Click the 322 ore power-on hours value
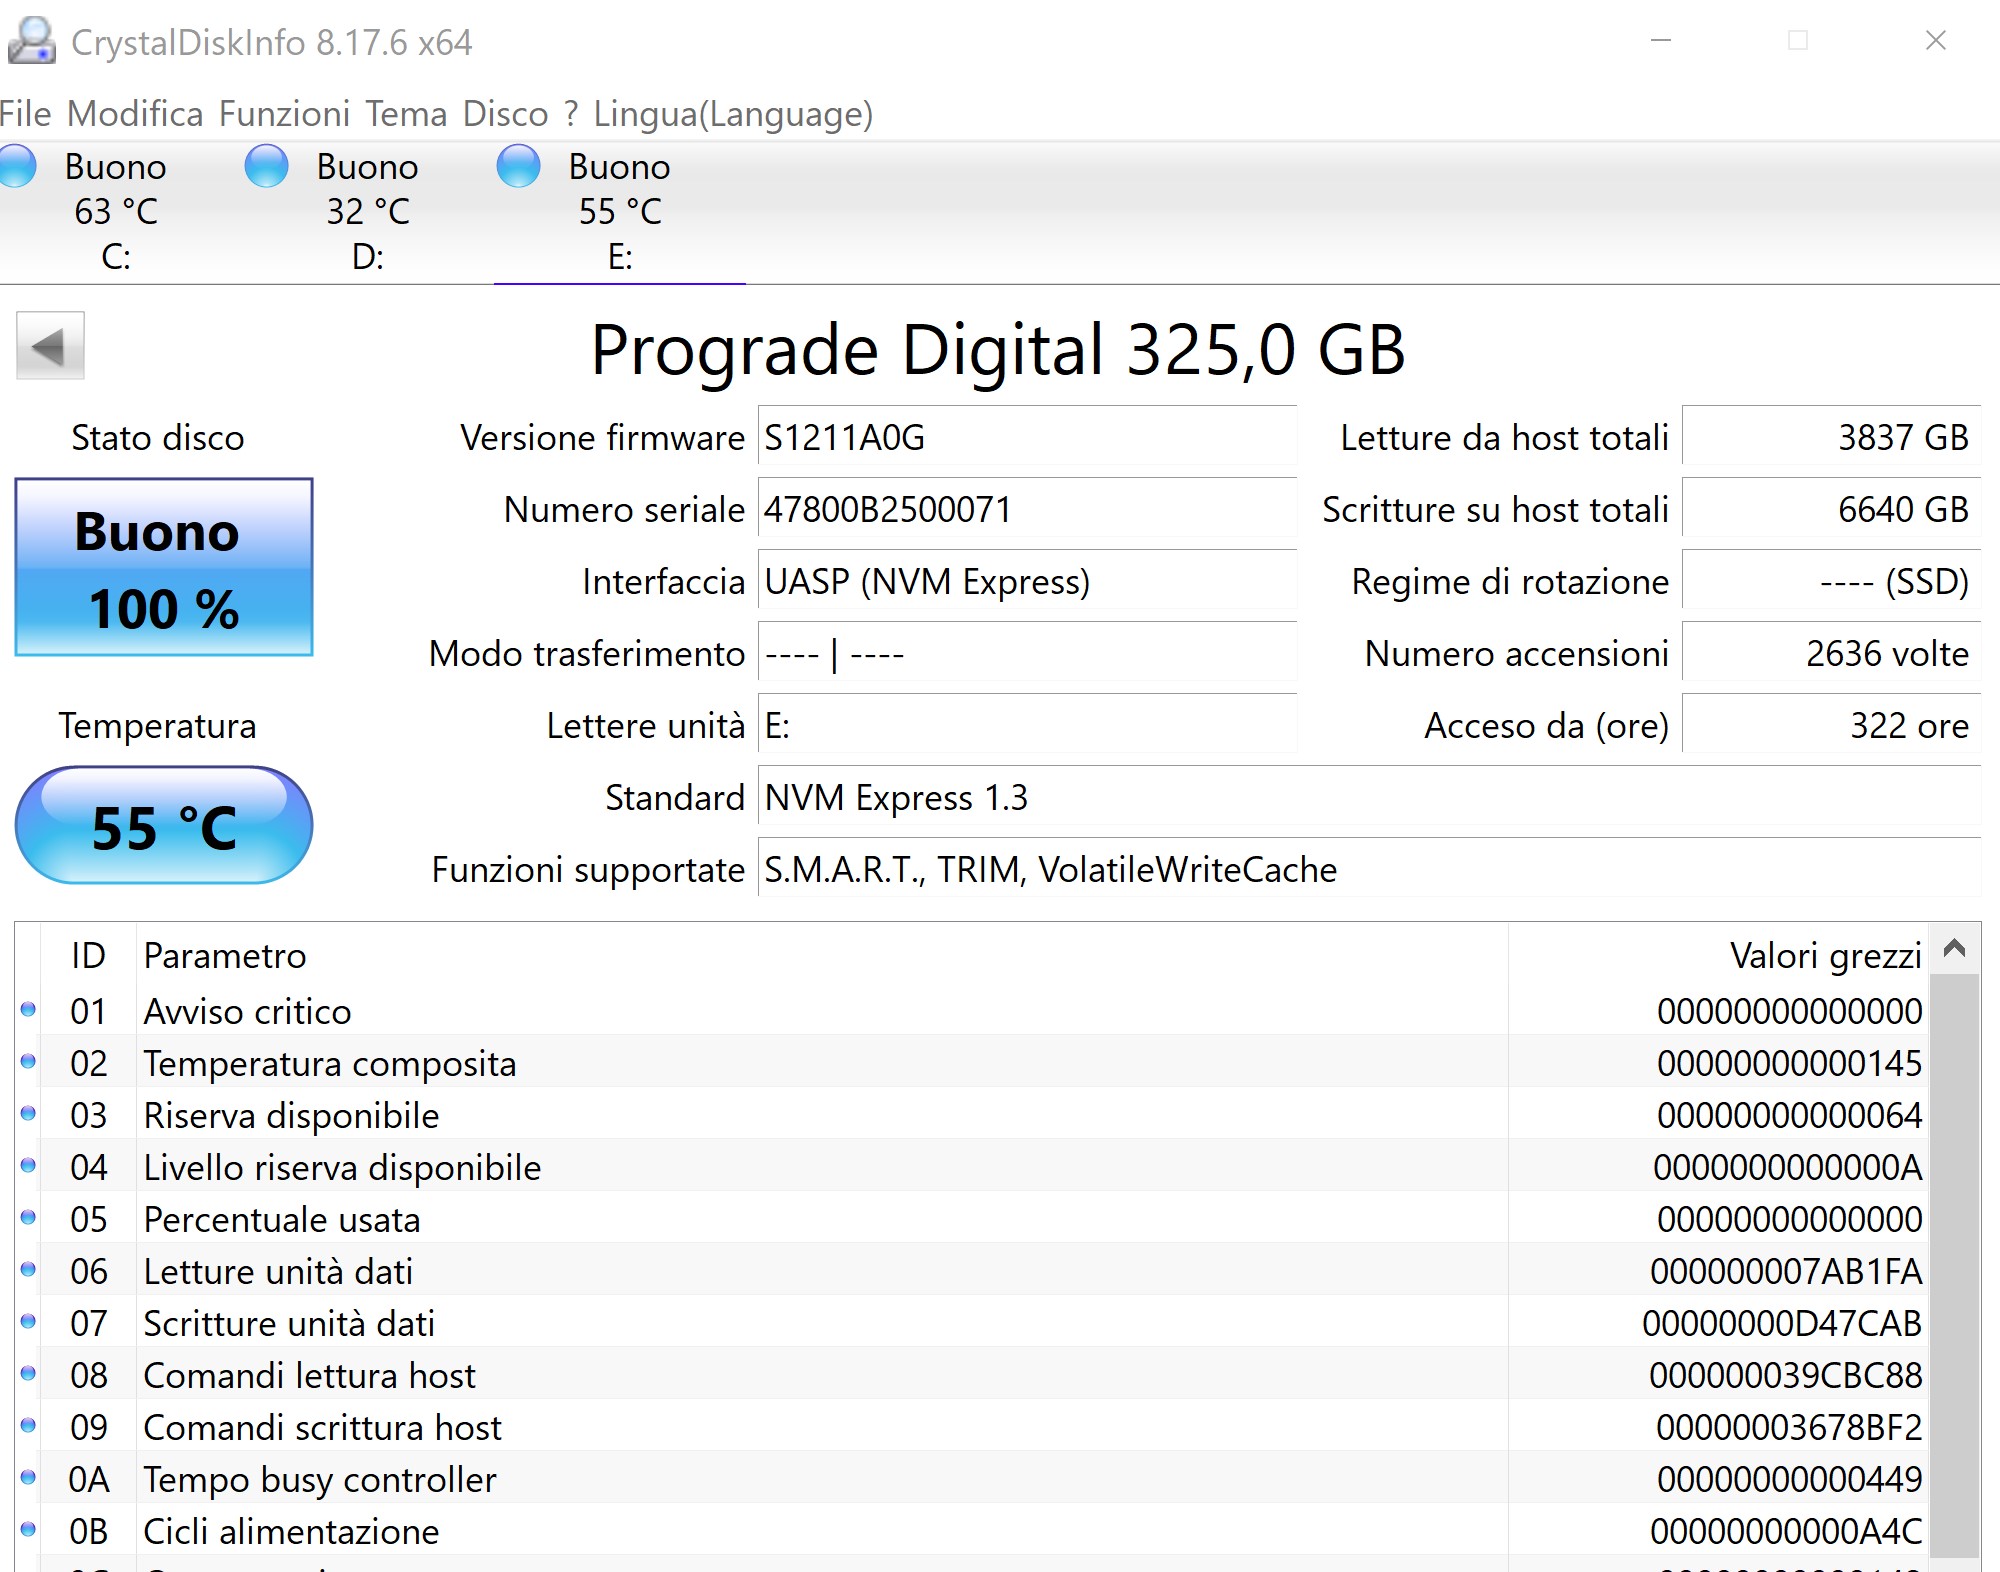The image size is (2000, 1572). [1831, 725]
